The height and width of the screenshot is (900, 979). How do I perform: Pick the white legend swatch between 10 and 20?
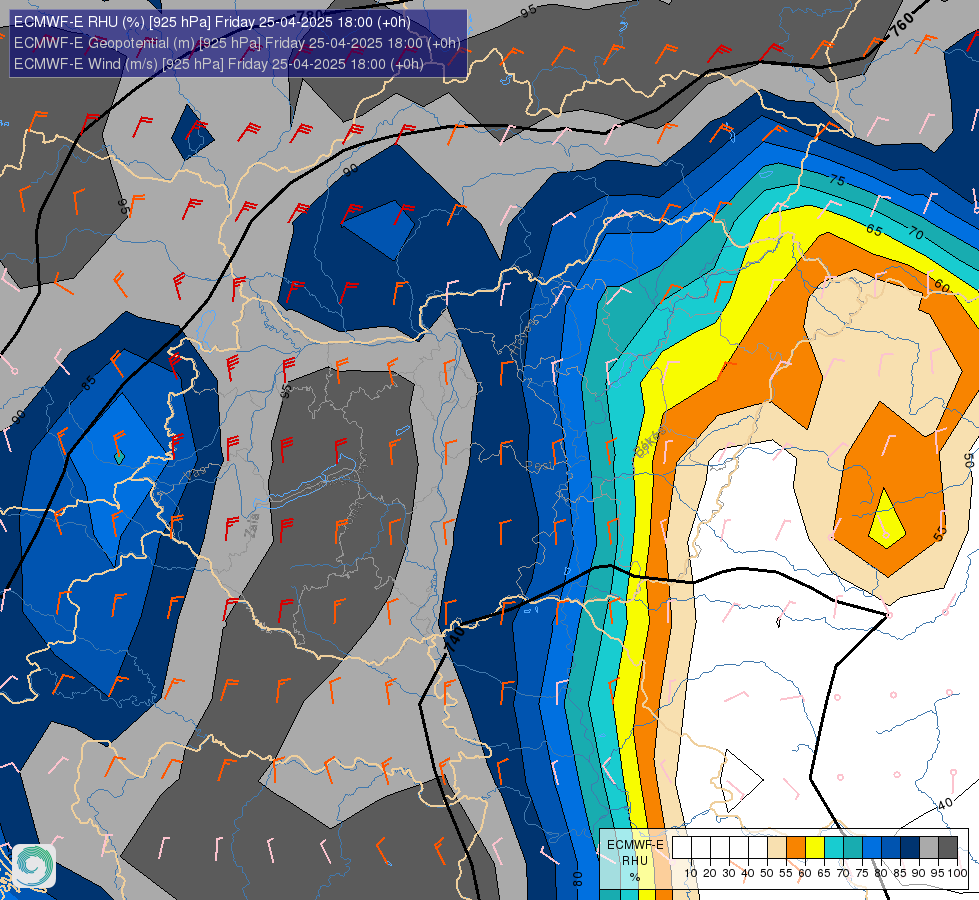click(701, 848)
